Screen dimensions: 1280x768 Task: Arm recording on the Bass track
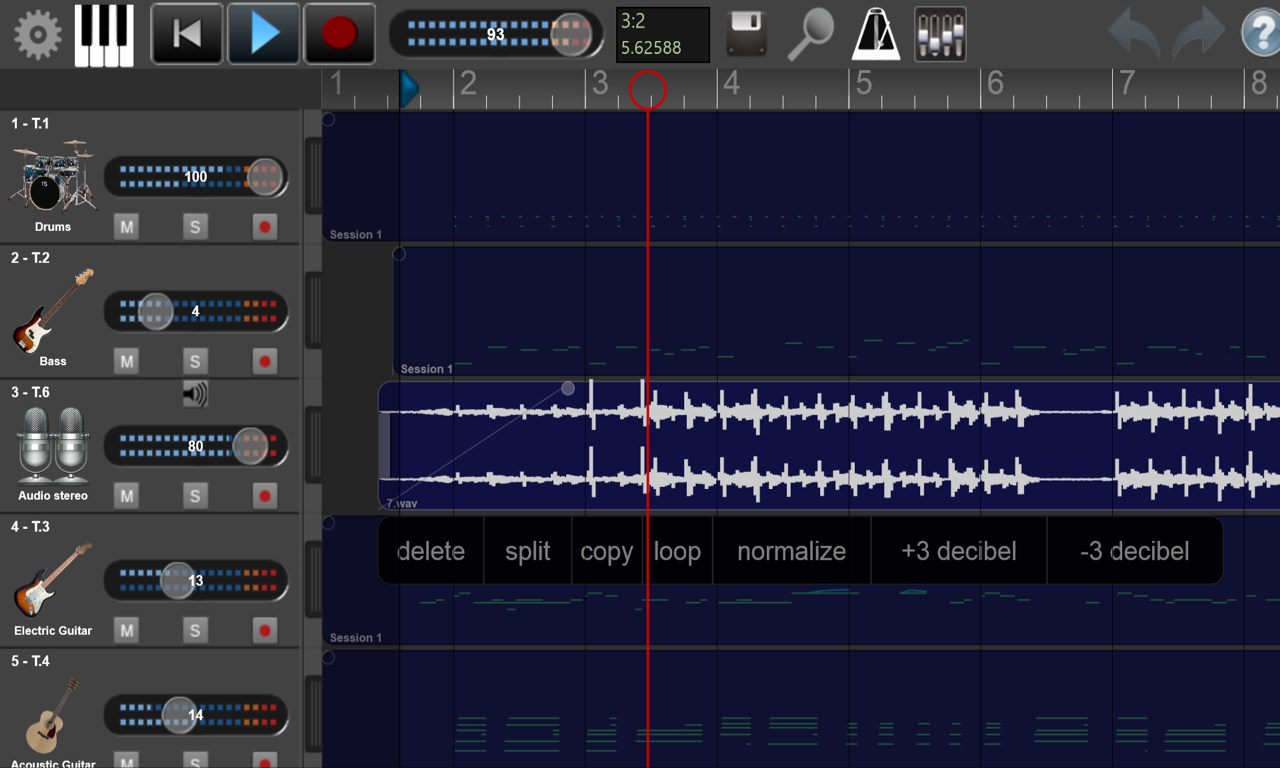click(x=264, y=361)
